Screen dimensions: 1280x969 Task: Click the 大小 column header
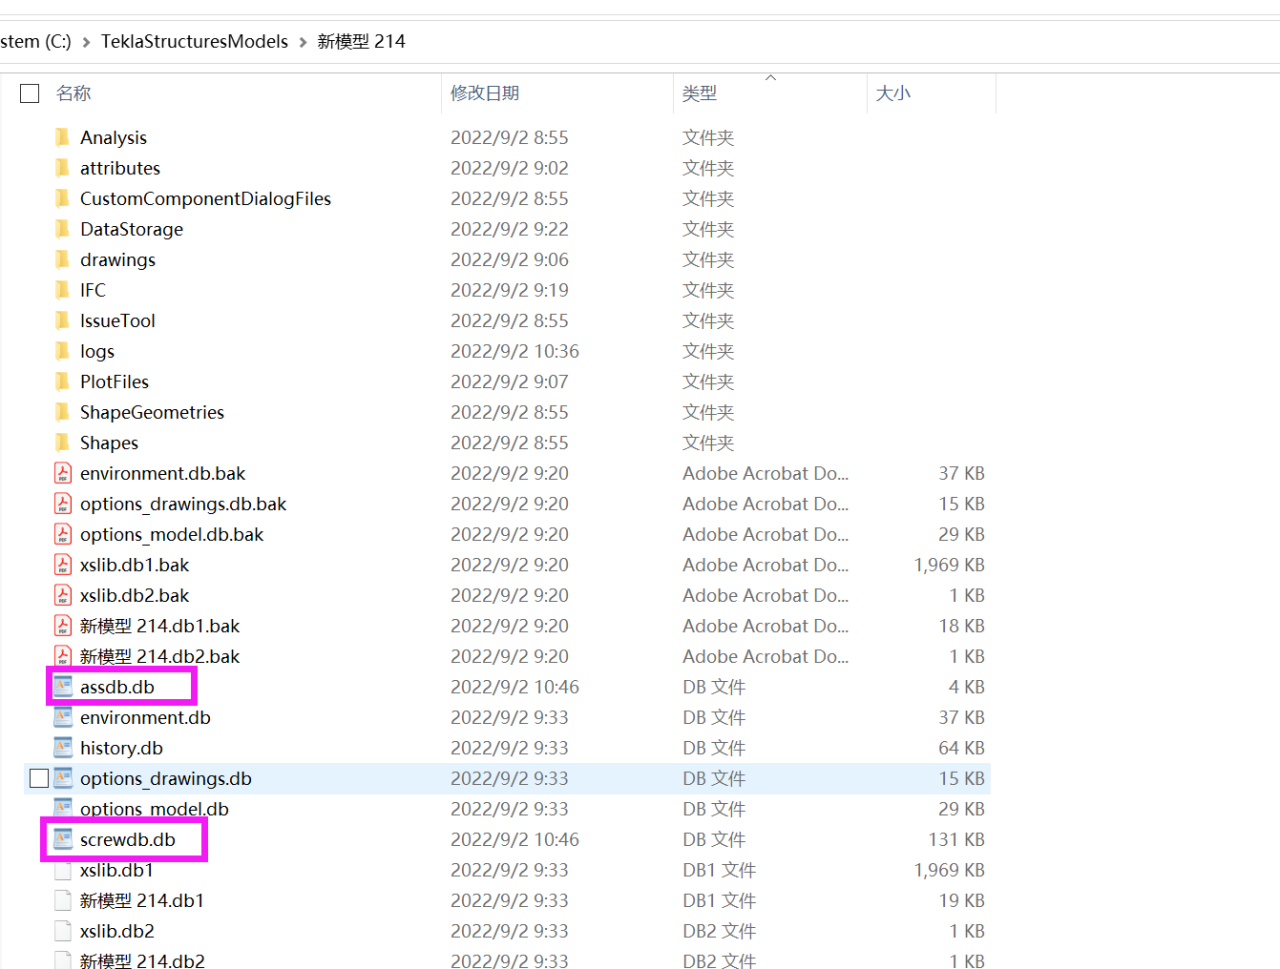coord(893,93)
